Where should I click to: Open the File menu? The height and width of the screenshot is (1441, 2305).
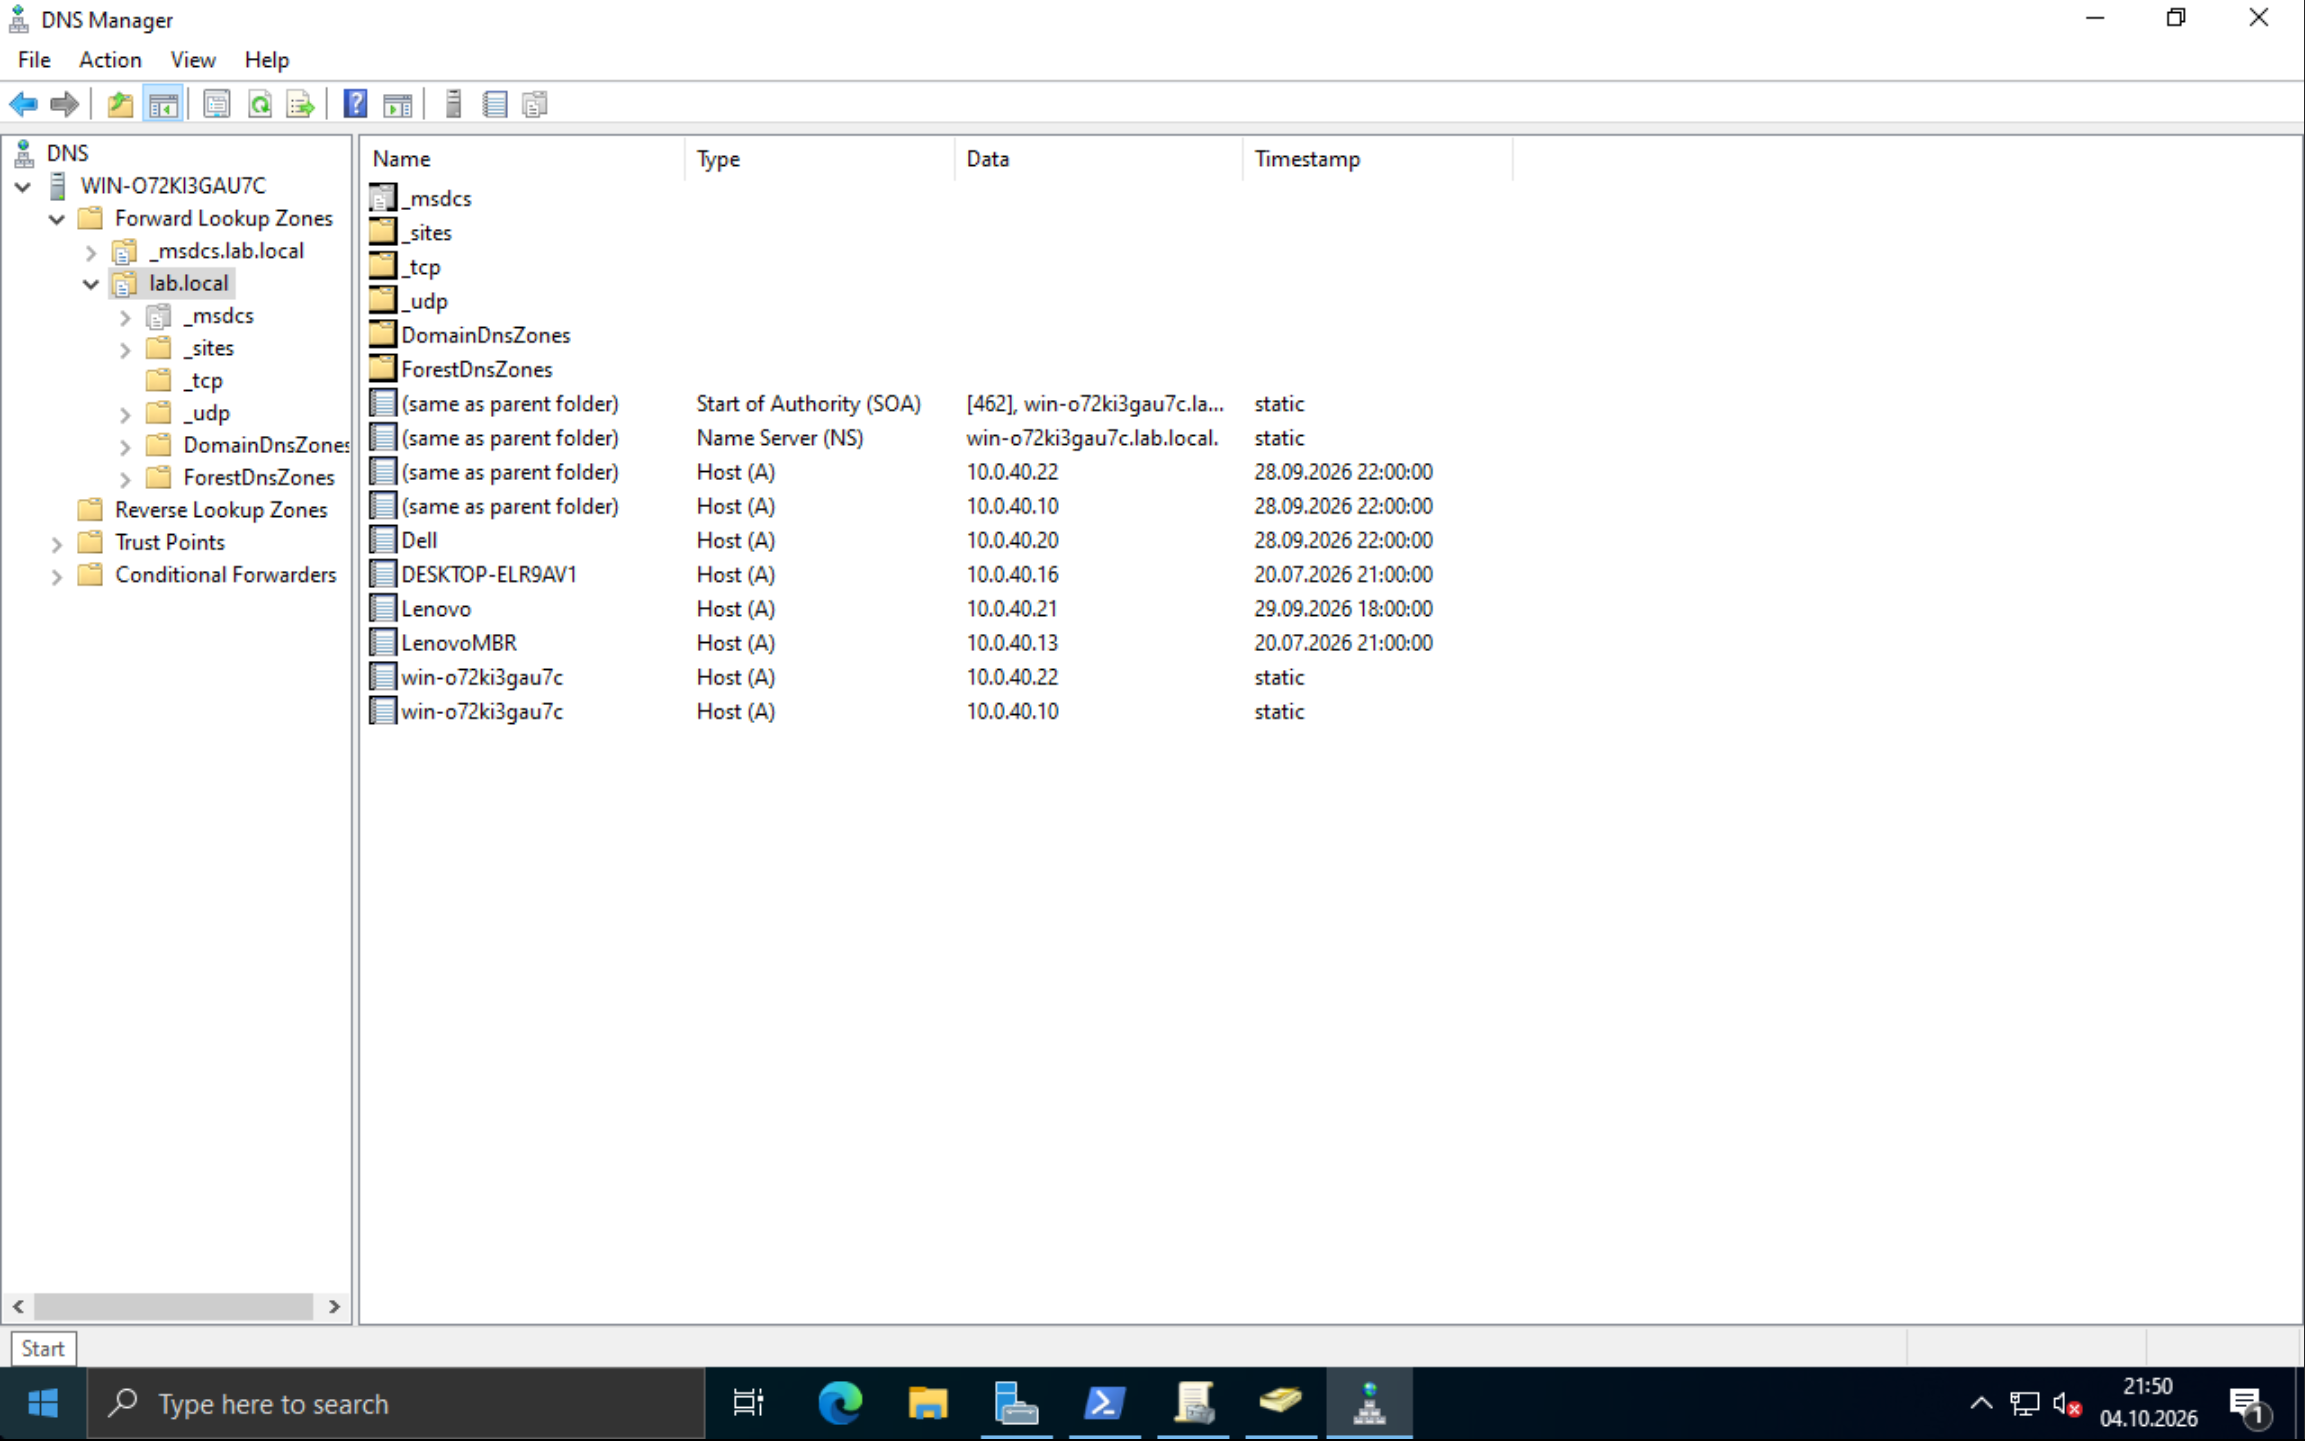point(34,60)
